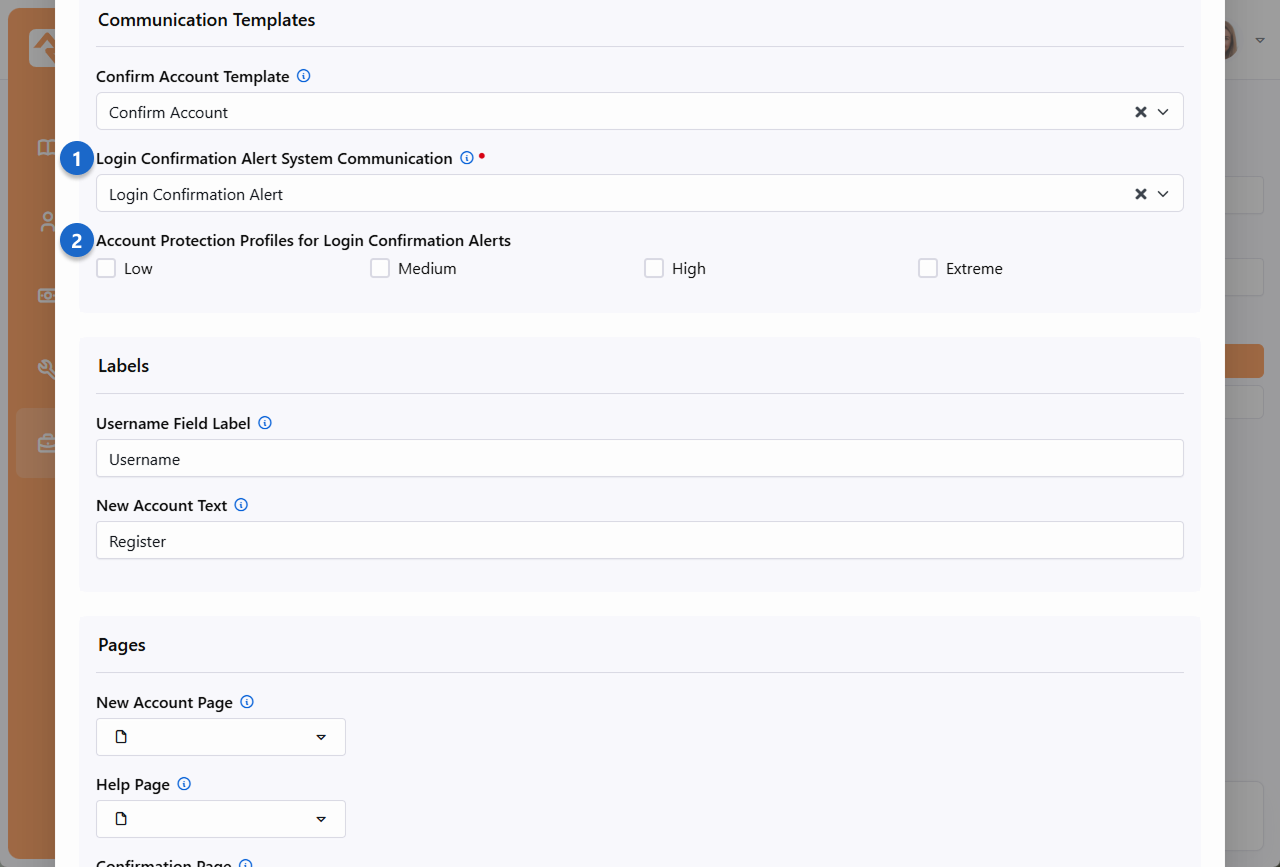This screenshot has height=867, width=1280.
Task: Click info icon beside Confirm Account Template
Action: [x=304, y=76]
